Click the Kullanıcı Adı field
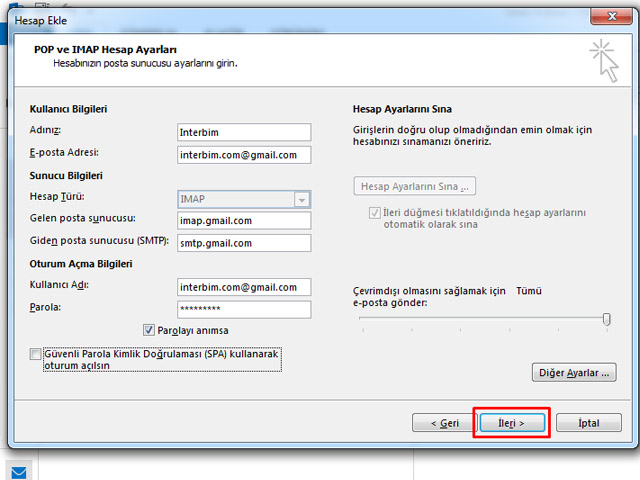 click(x=244, y=287)
